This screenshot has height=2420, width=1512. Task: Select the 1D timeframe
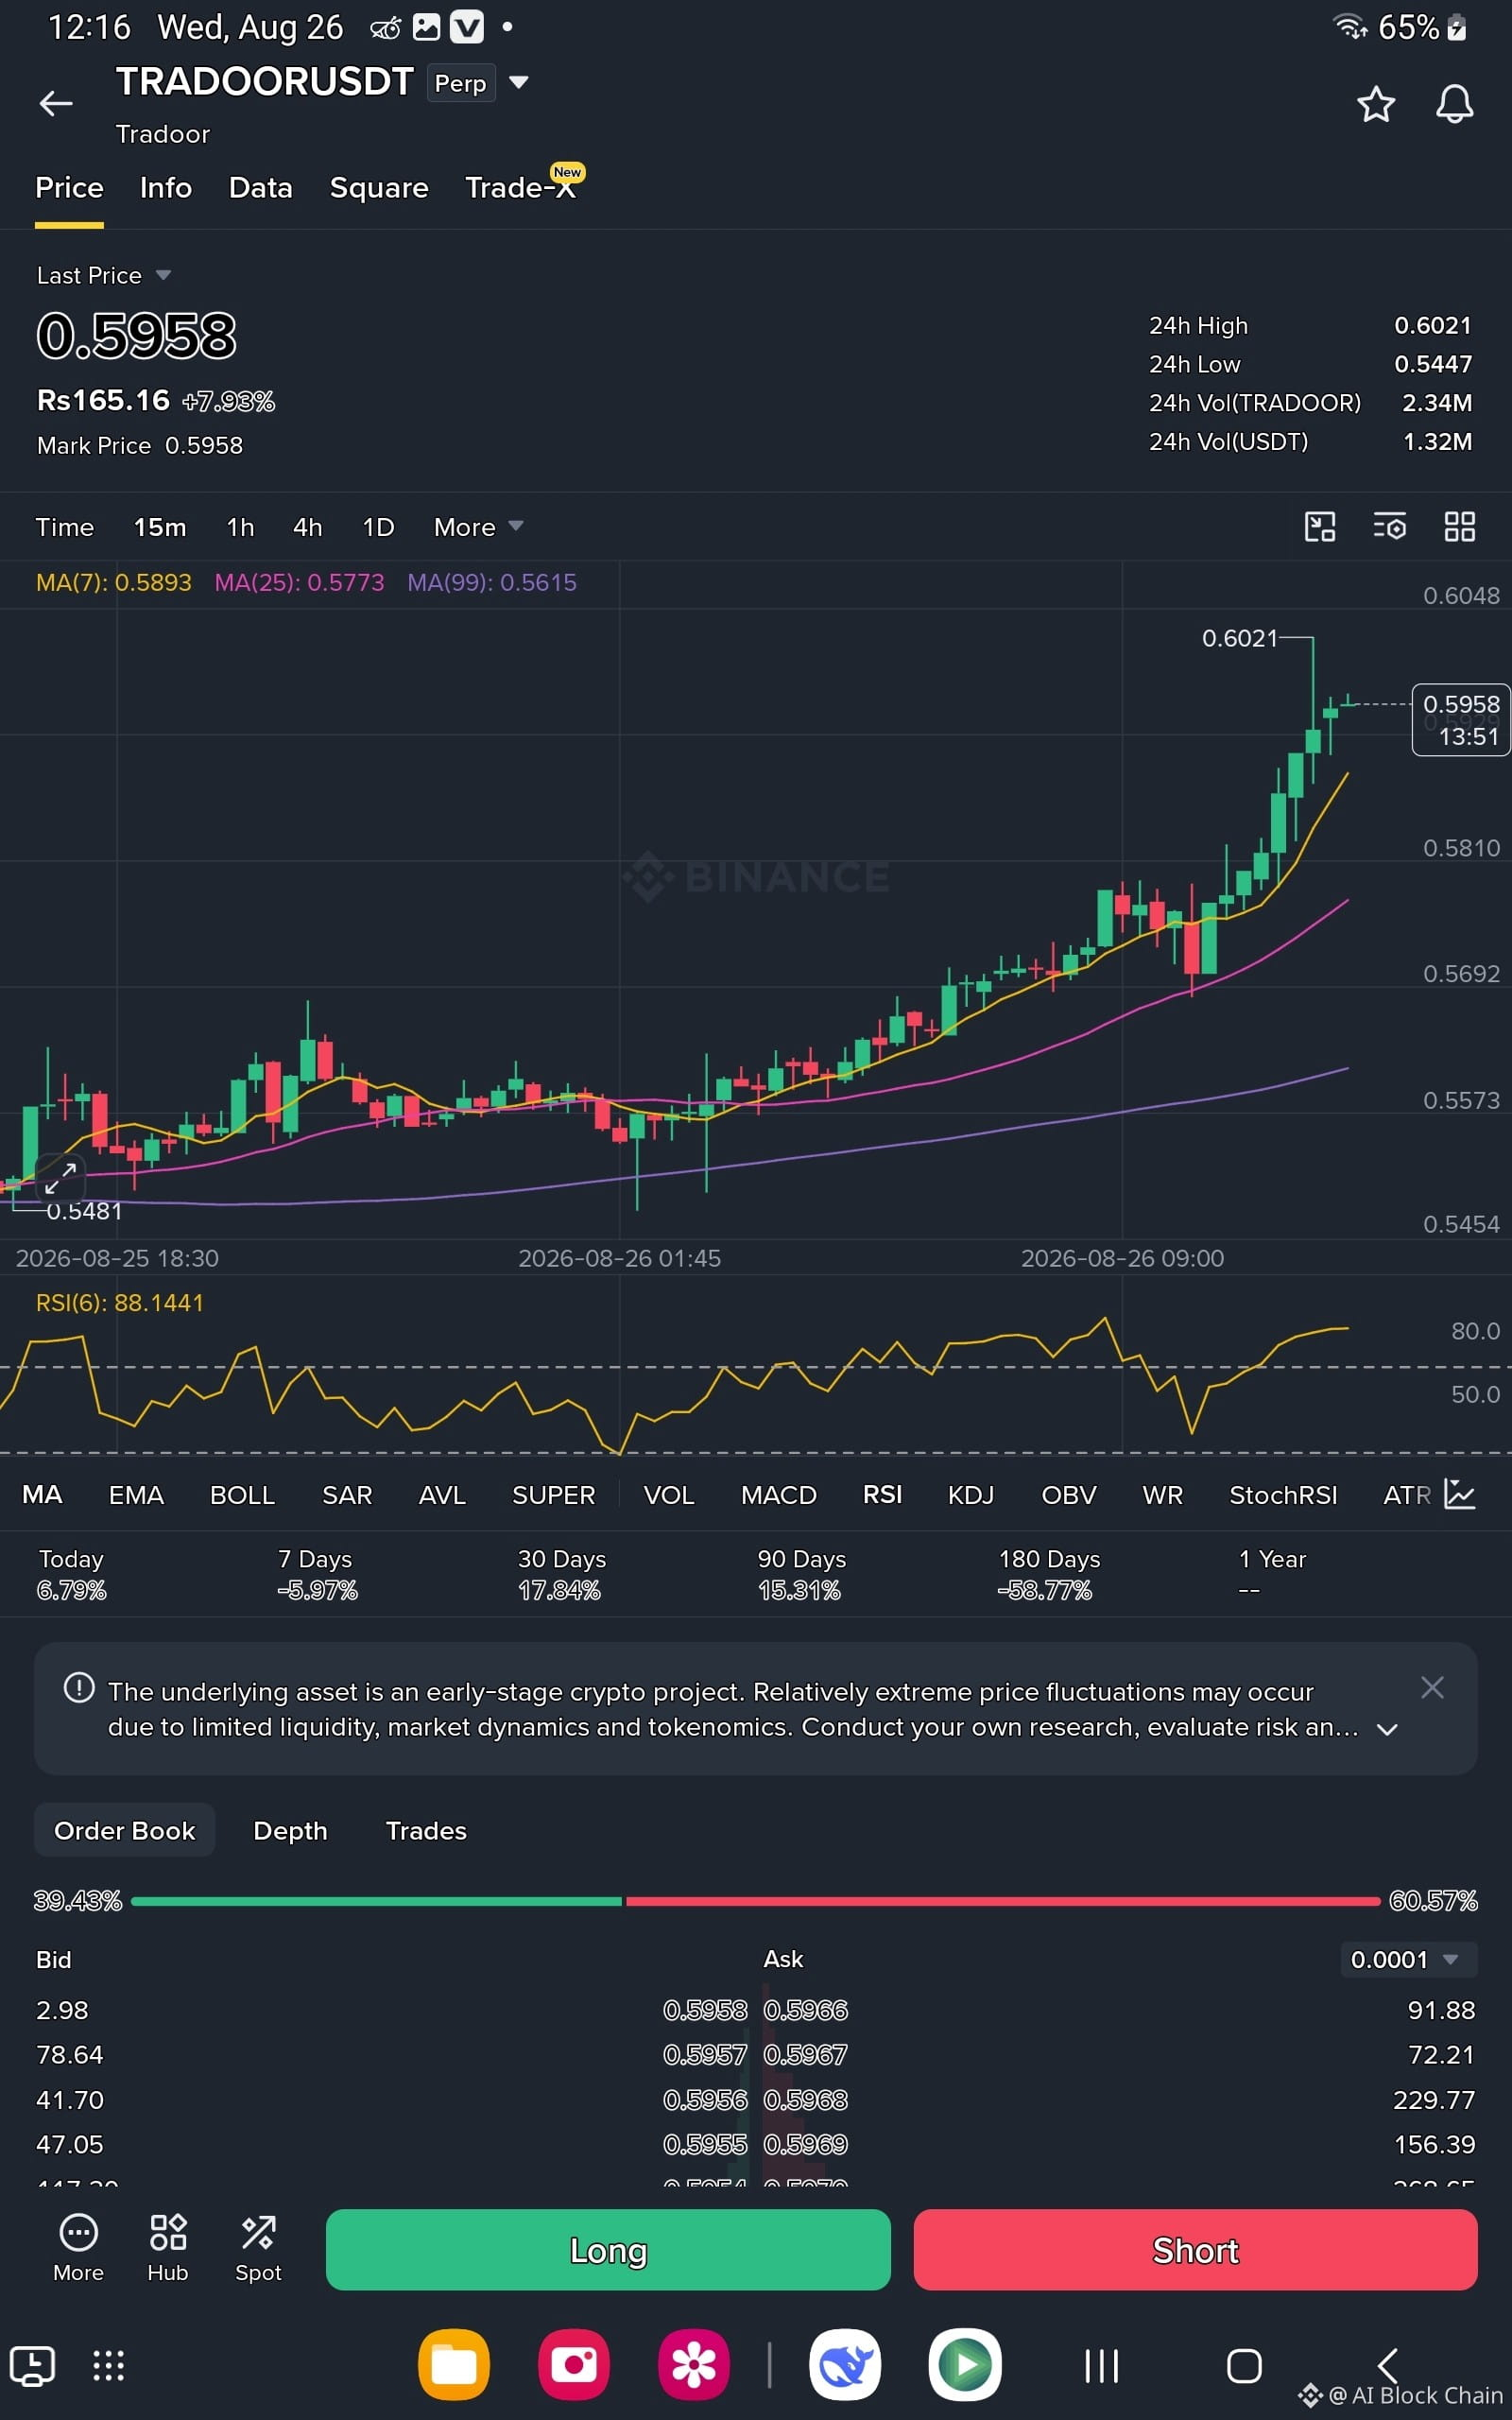tap(378, 527)
